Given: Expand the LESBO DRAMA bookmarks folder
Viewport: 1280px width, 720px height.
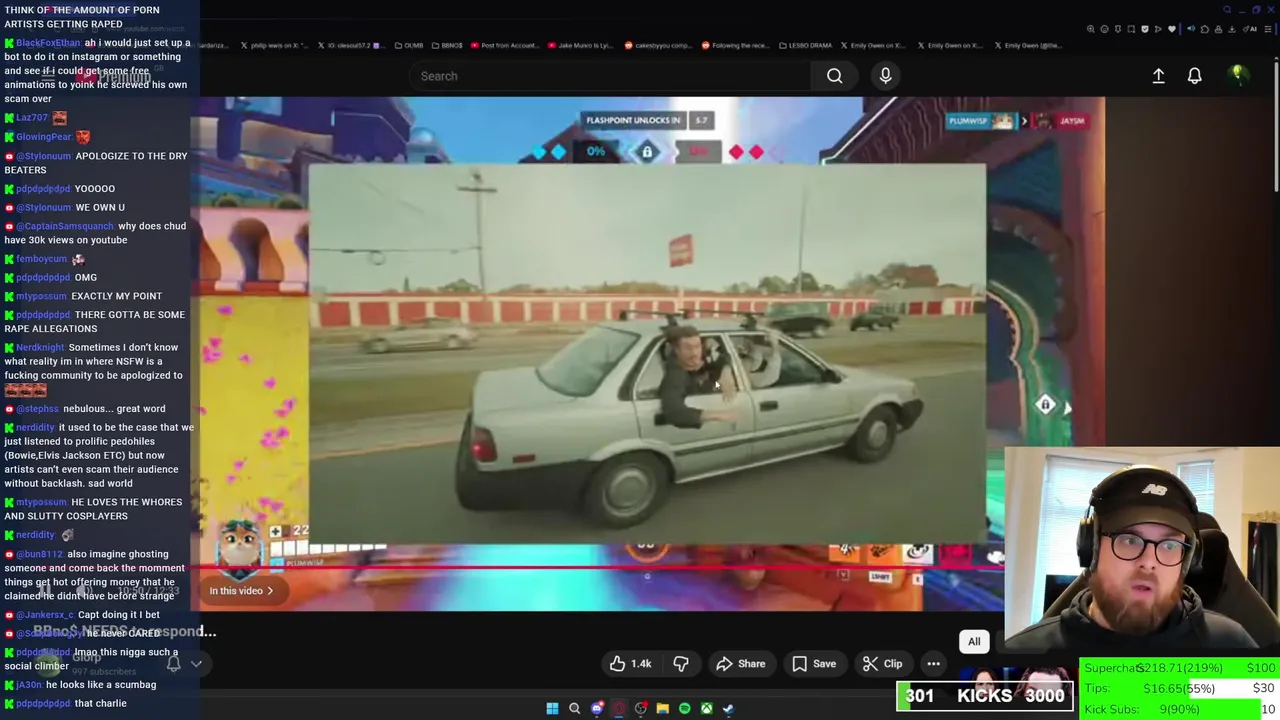Looking at the screenshot, I should click(804, 45).
